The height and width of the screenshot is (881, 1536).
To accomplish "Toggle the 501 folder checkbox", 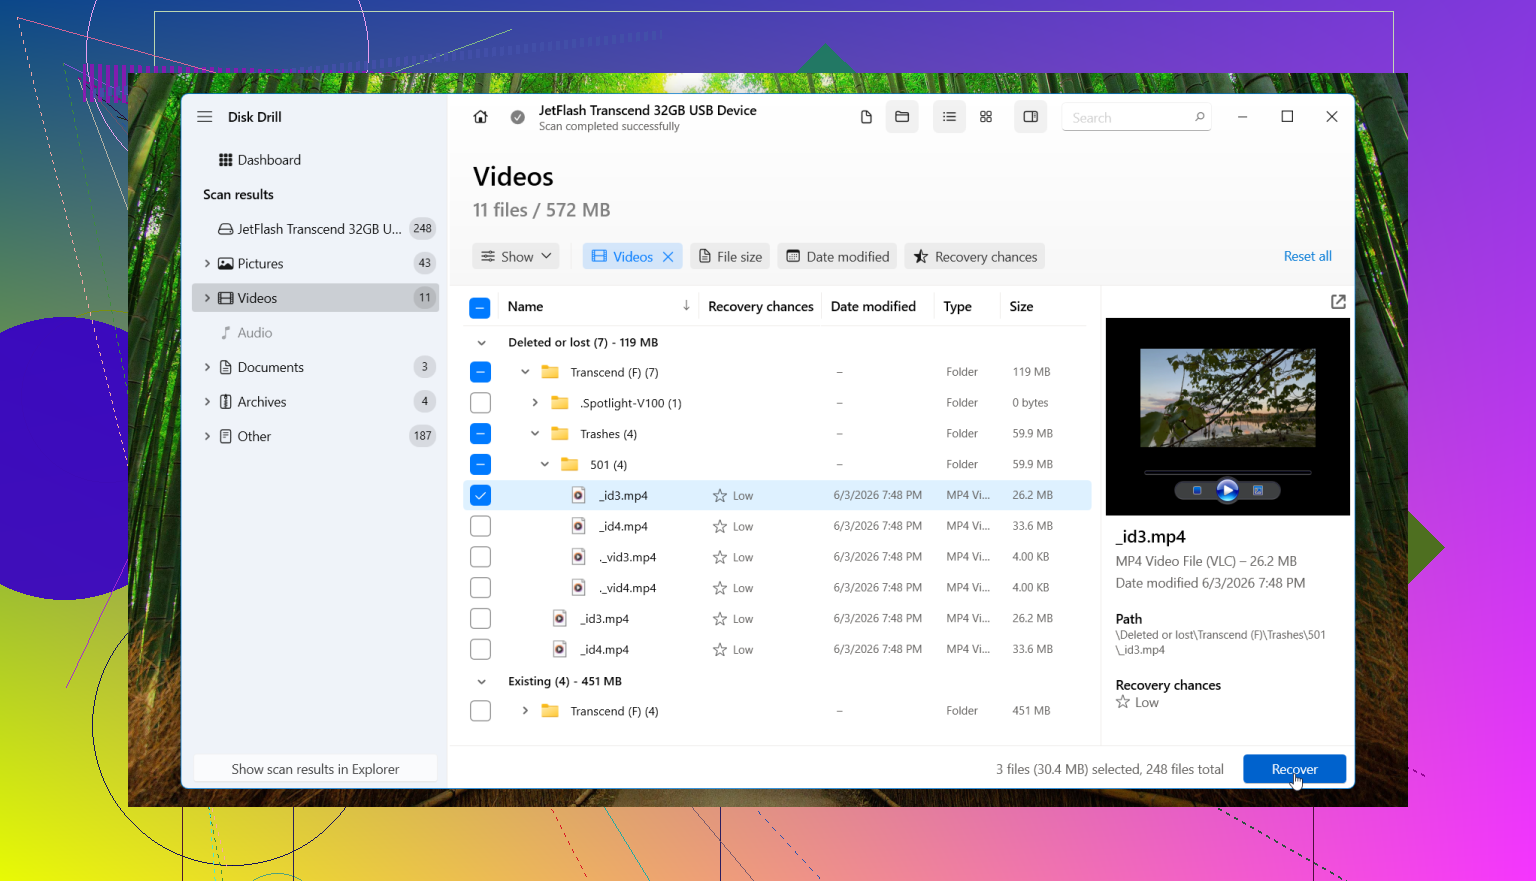I will click(x=480, y=465).
